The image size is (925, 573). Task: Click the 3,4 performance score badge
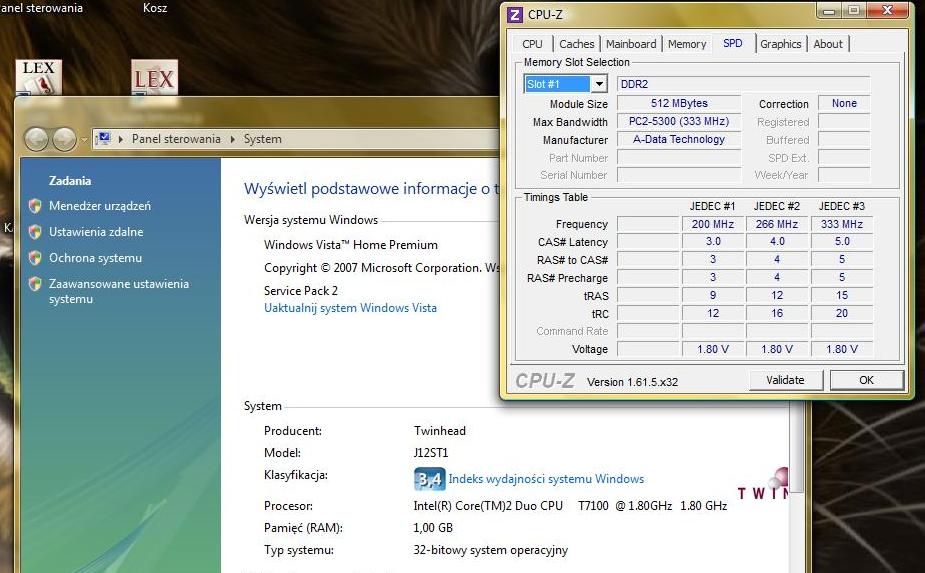tap(429, 479)
